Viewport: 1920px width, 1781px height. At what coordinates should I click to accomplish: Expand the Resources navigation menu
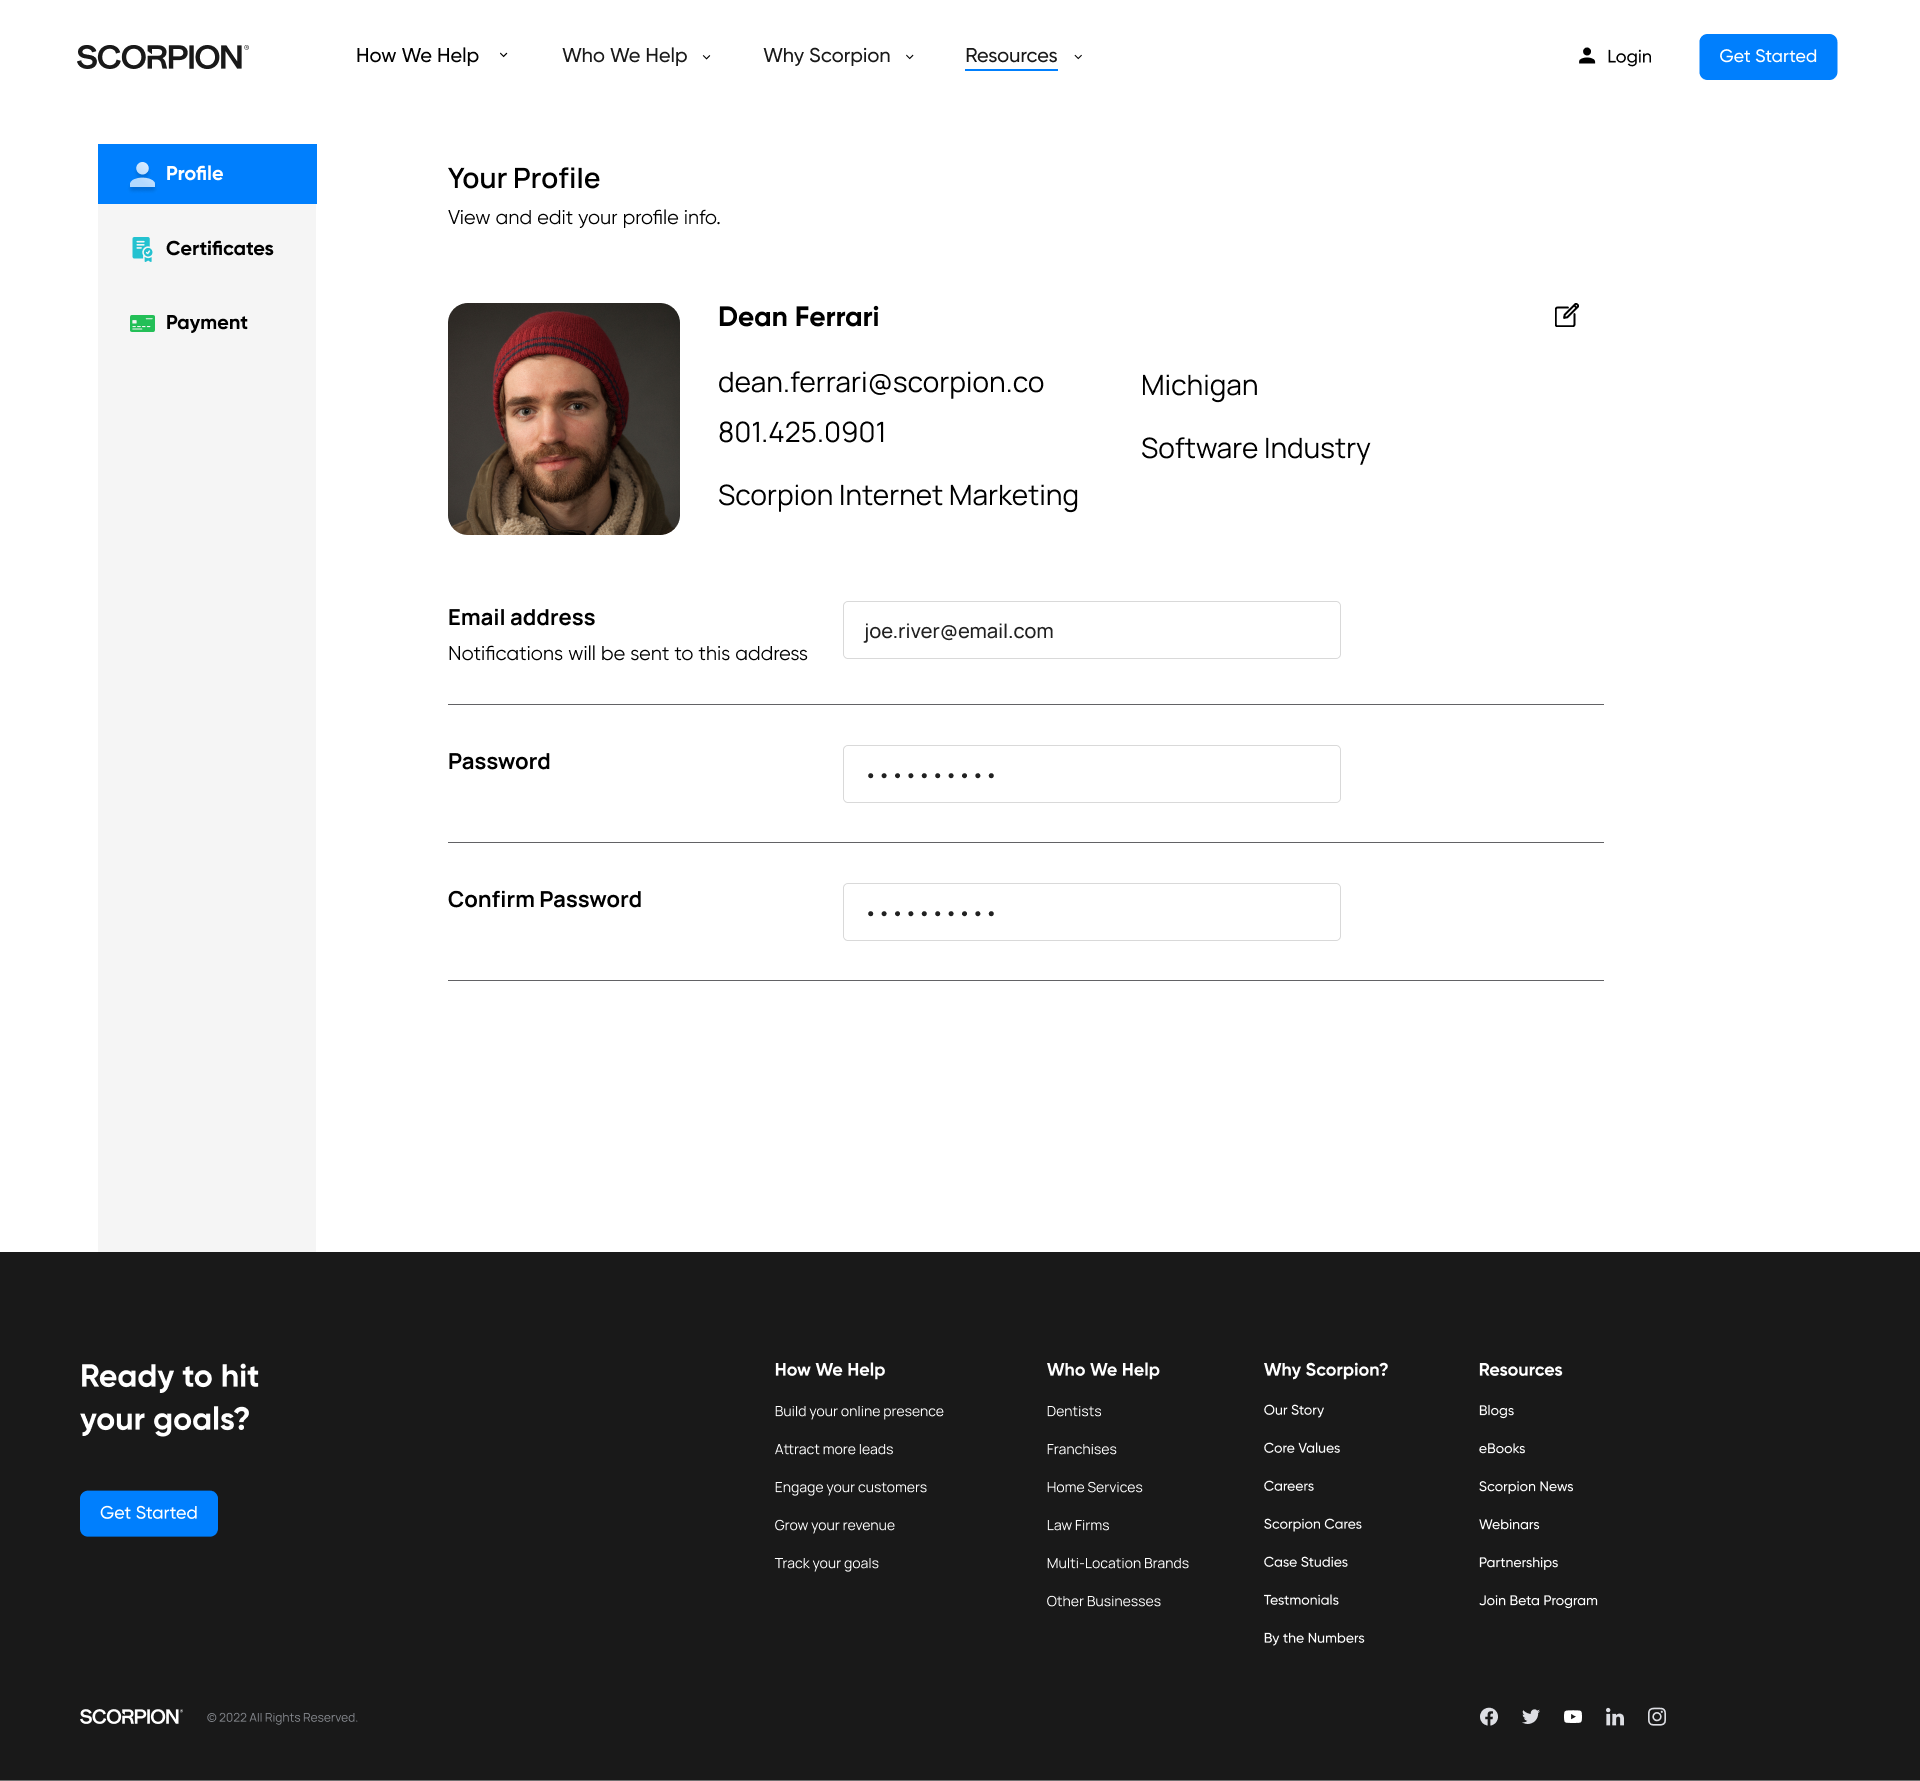pos(1023,56)
